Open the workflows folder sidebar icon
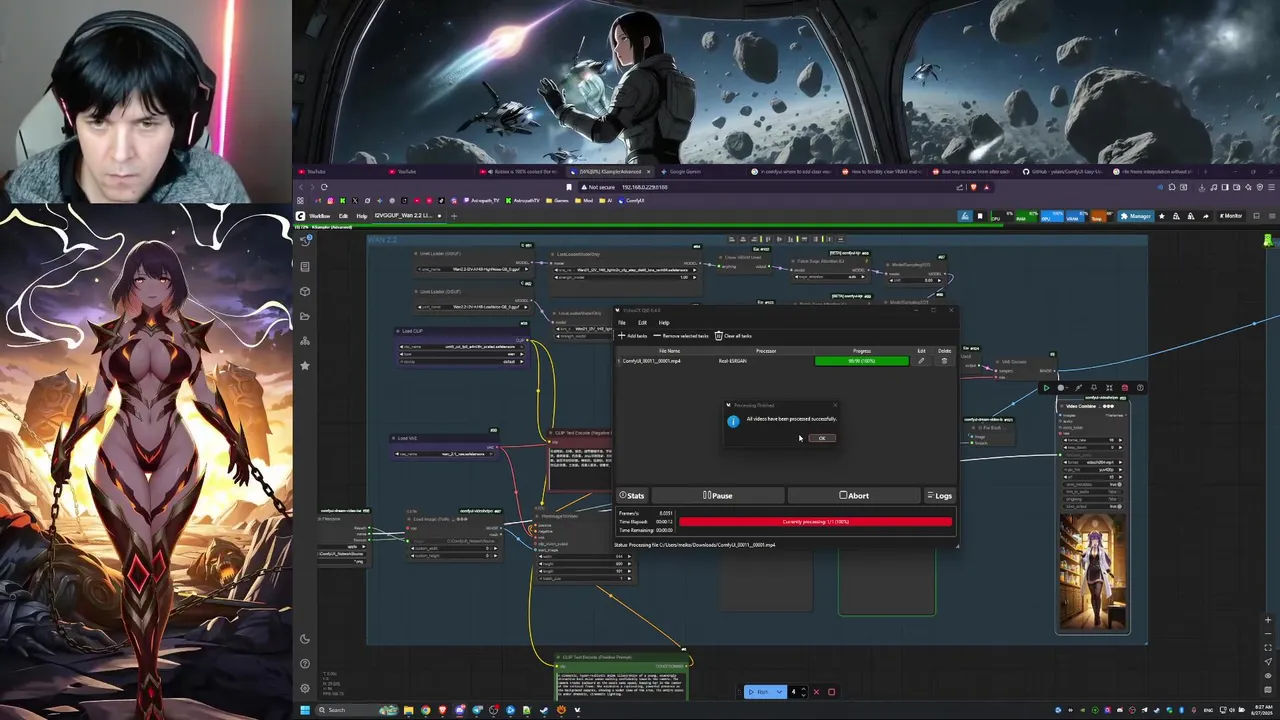The height and width of the screenshot is (720, 1280). pos(305,316)
